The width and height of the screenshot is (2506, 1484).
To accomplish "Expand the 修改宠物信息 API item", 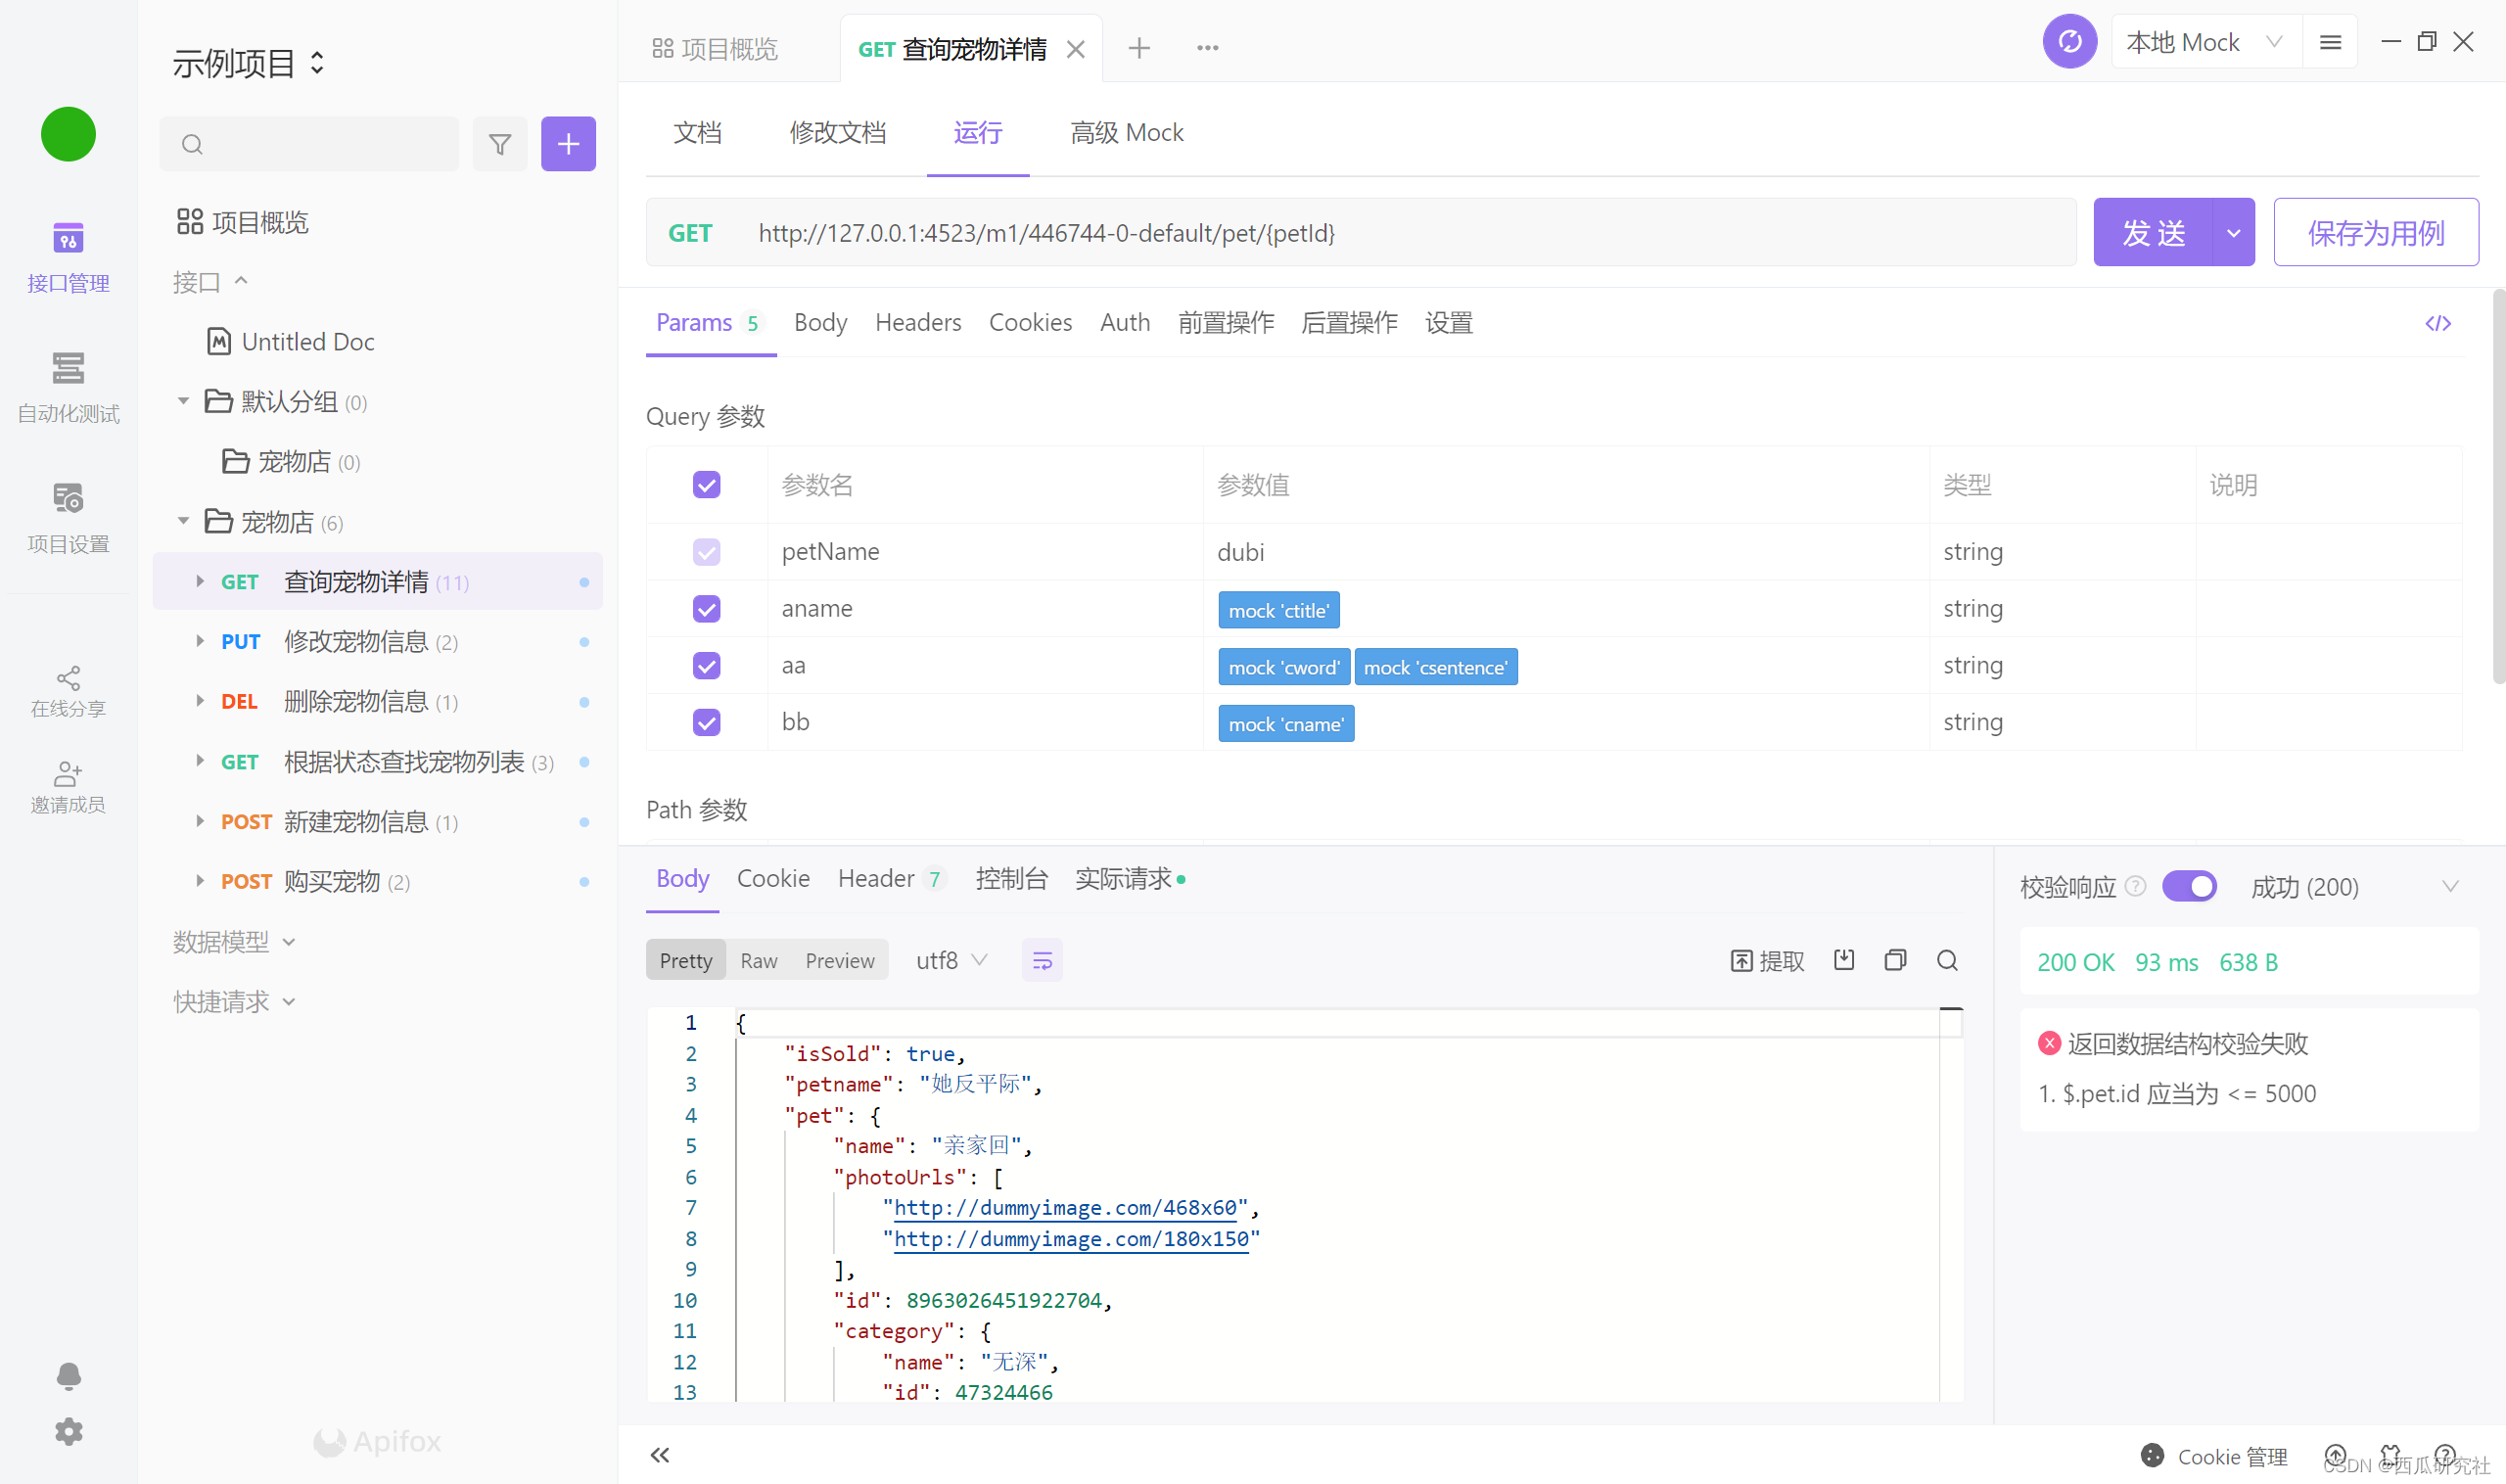I will coord(196,641).
